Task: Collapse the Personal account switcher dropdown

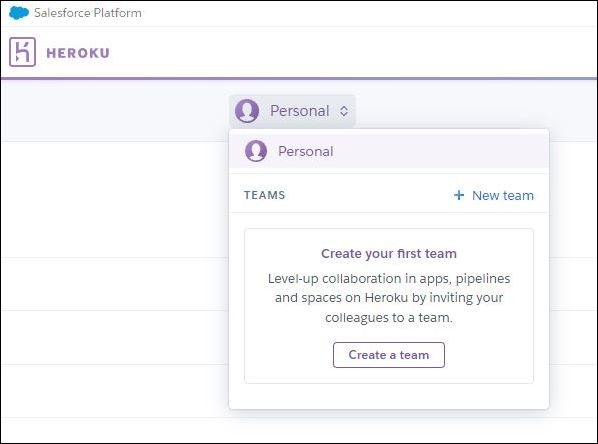Action: (293, 111)
